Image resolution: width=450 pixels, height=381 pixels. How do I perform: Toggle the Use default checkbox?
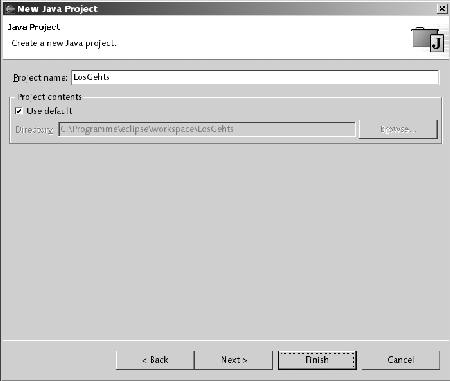pyautogui.click(x=19, y=111)
